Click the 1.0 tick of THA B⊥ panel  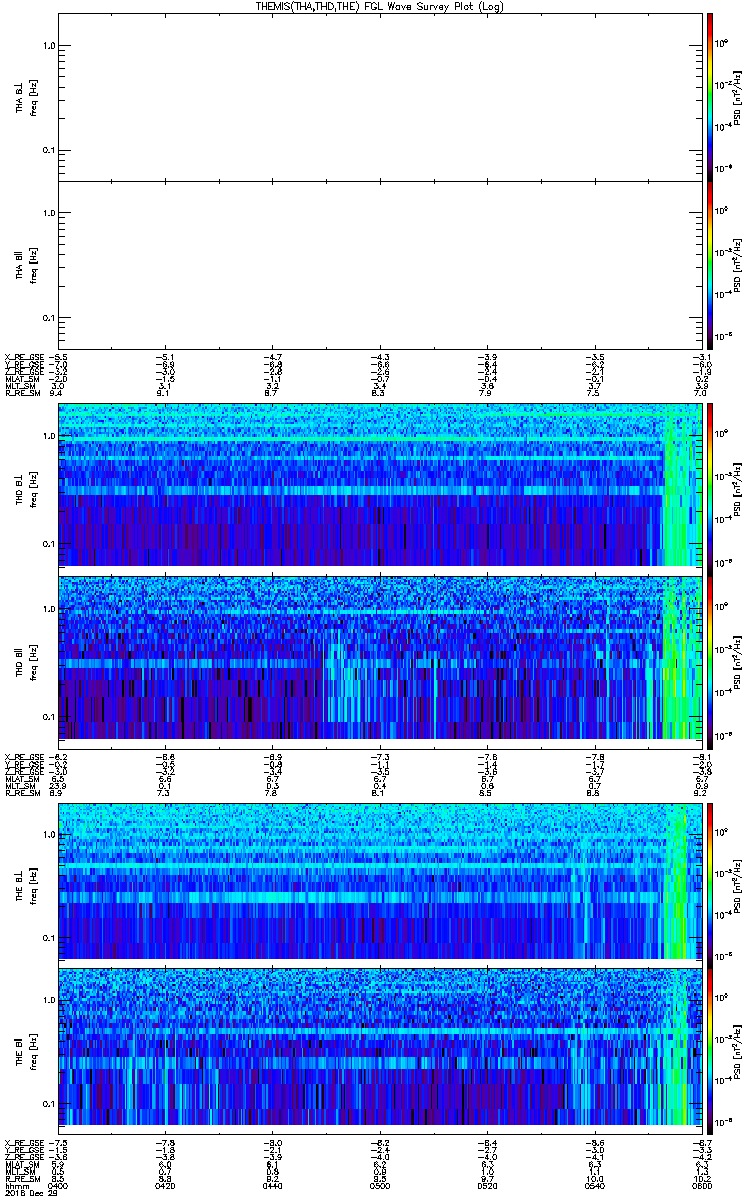point(49,46)
